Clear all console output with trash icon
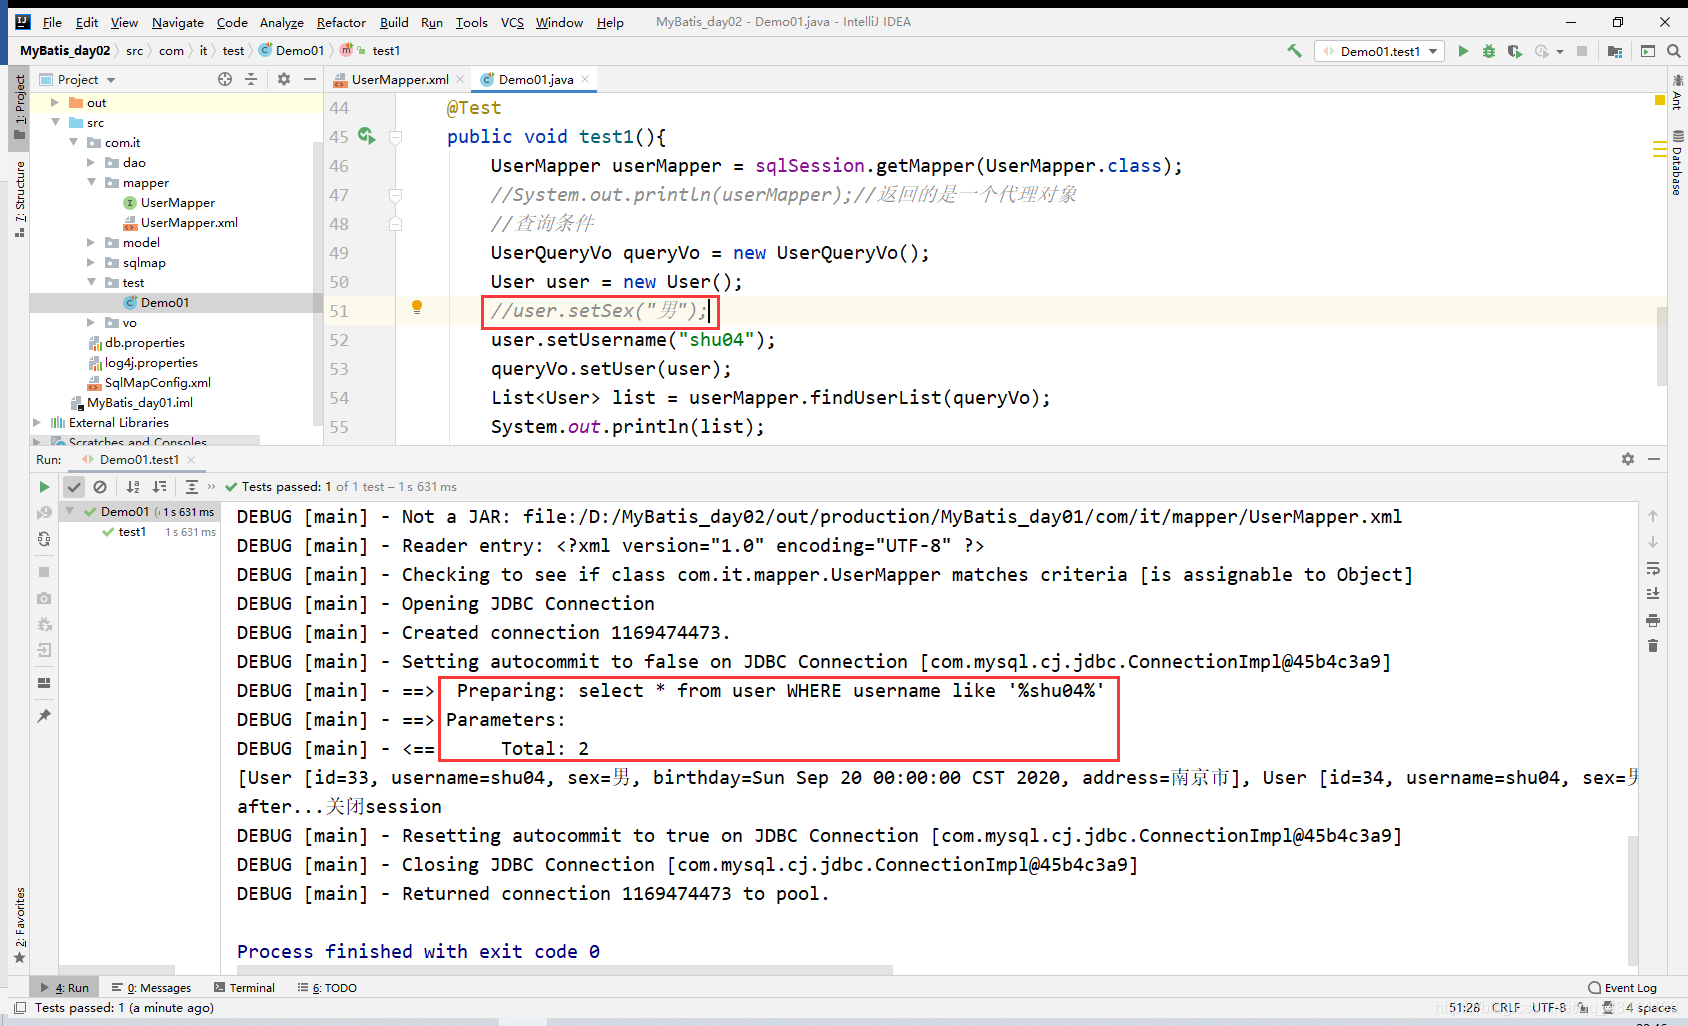 (1653, 646)
